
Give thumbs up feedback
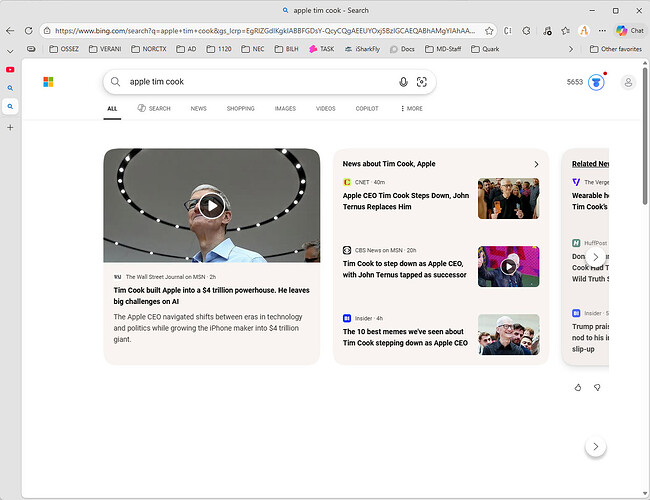578,388
